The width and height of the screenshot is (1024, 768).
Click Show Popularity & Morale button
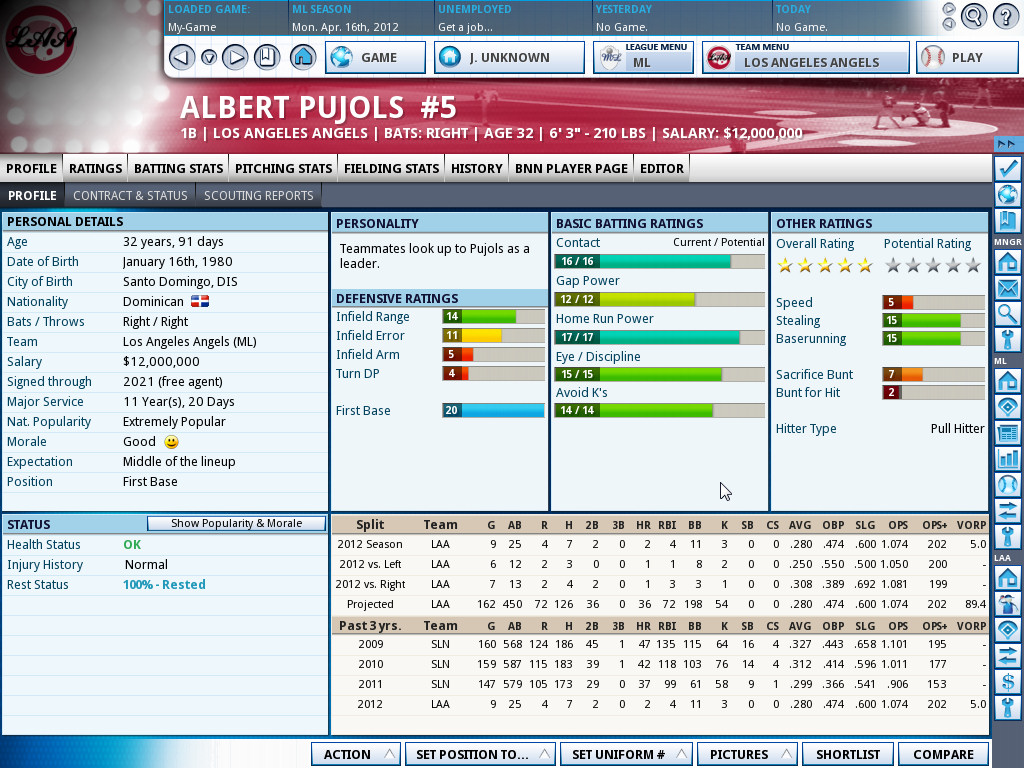(x=236, y=524)
